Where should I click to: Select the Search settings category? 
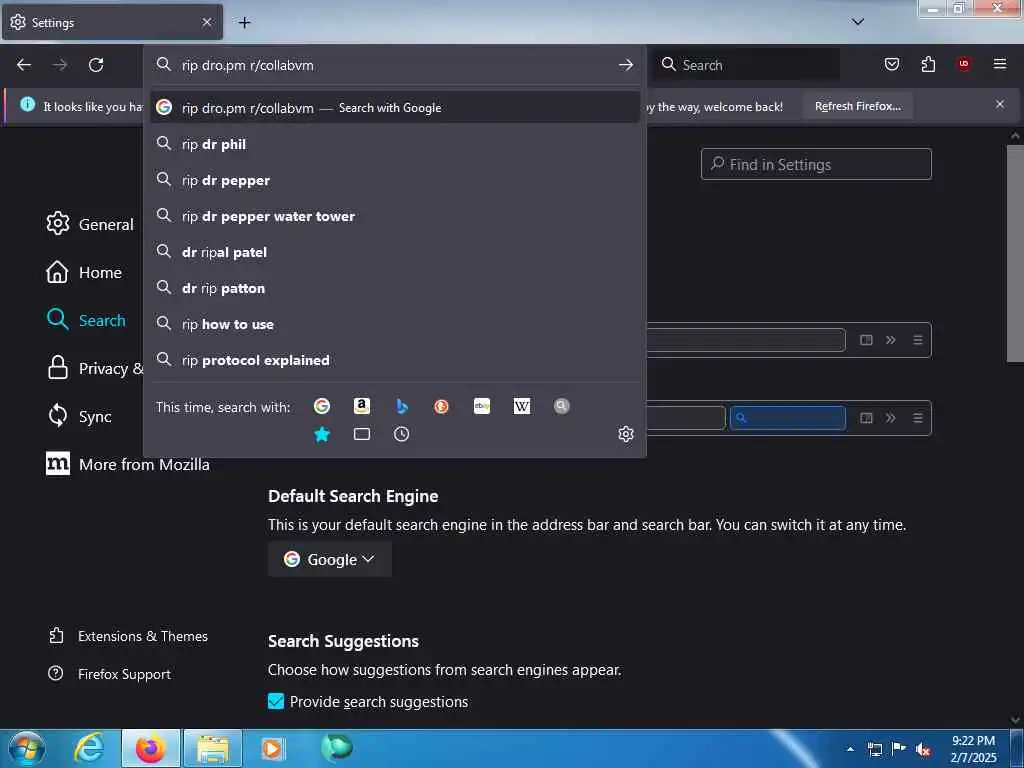point(86,320)
